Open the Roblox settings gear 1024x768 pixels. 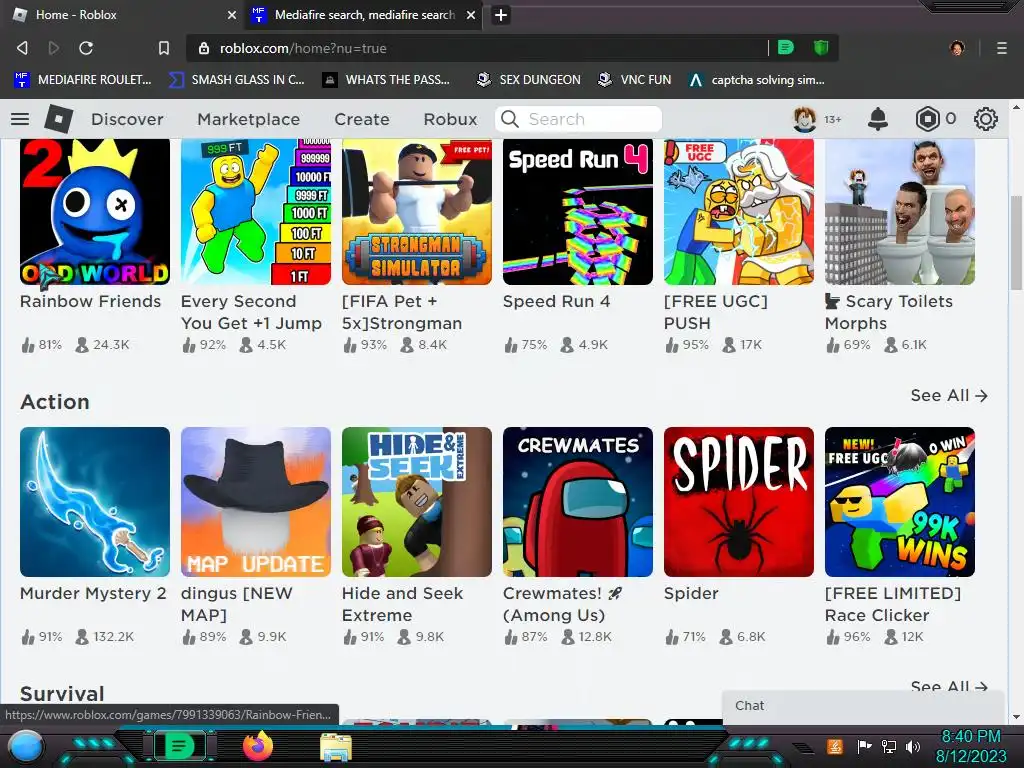coord(985,119)
